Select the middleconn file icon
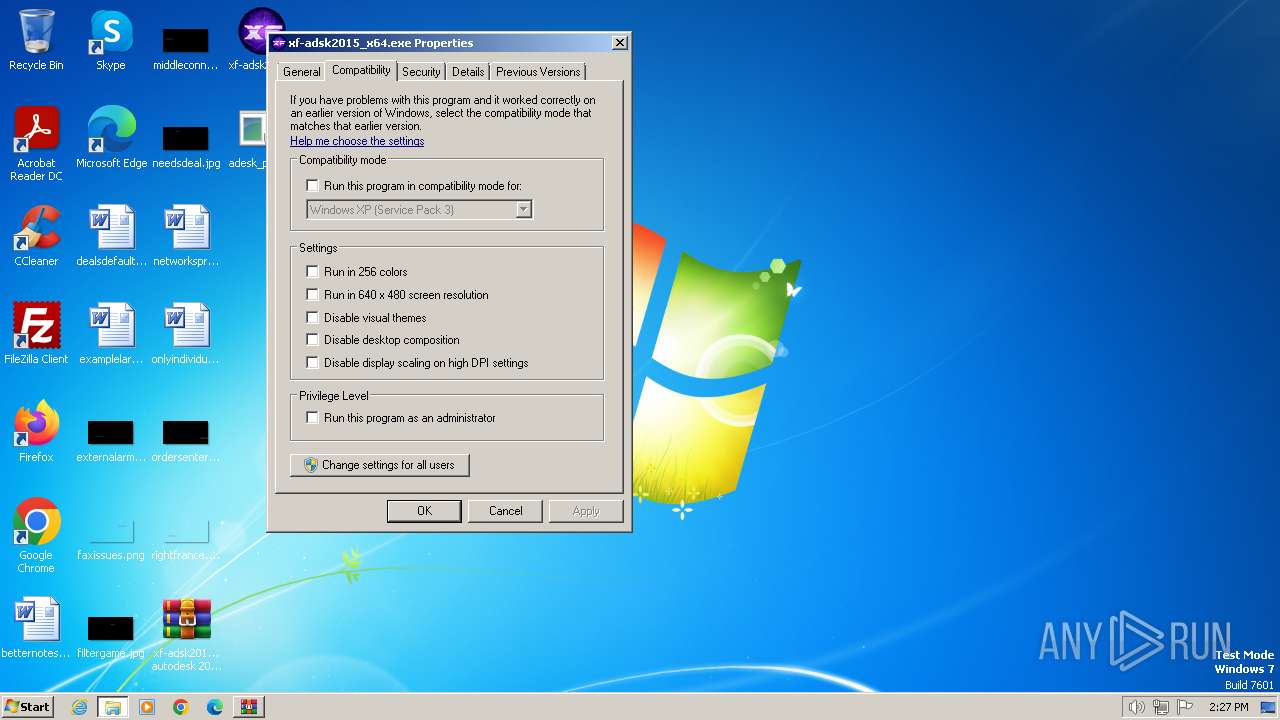This screenshot has height=720, width=1280. [186, 48]
